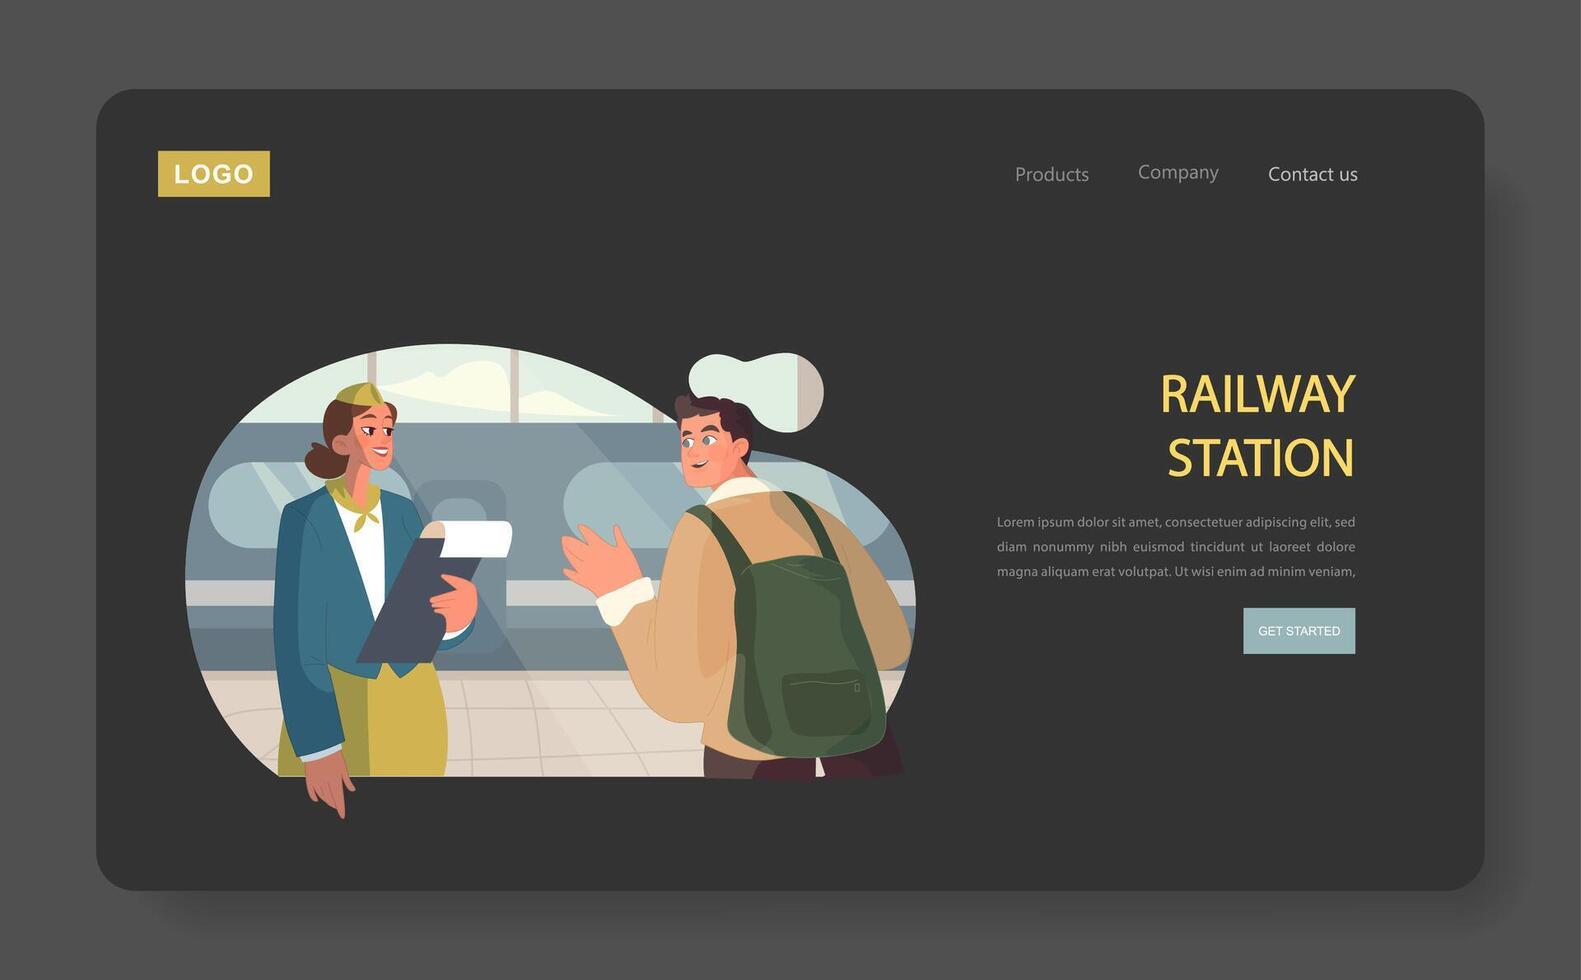Open the Products menu item
This screenshot has width=1581, height=980.
tap(1052, 174)
